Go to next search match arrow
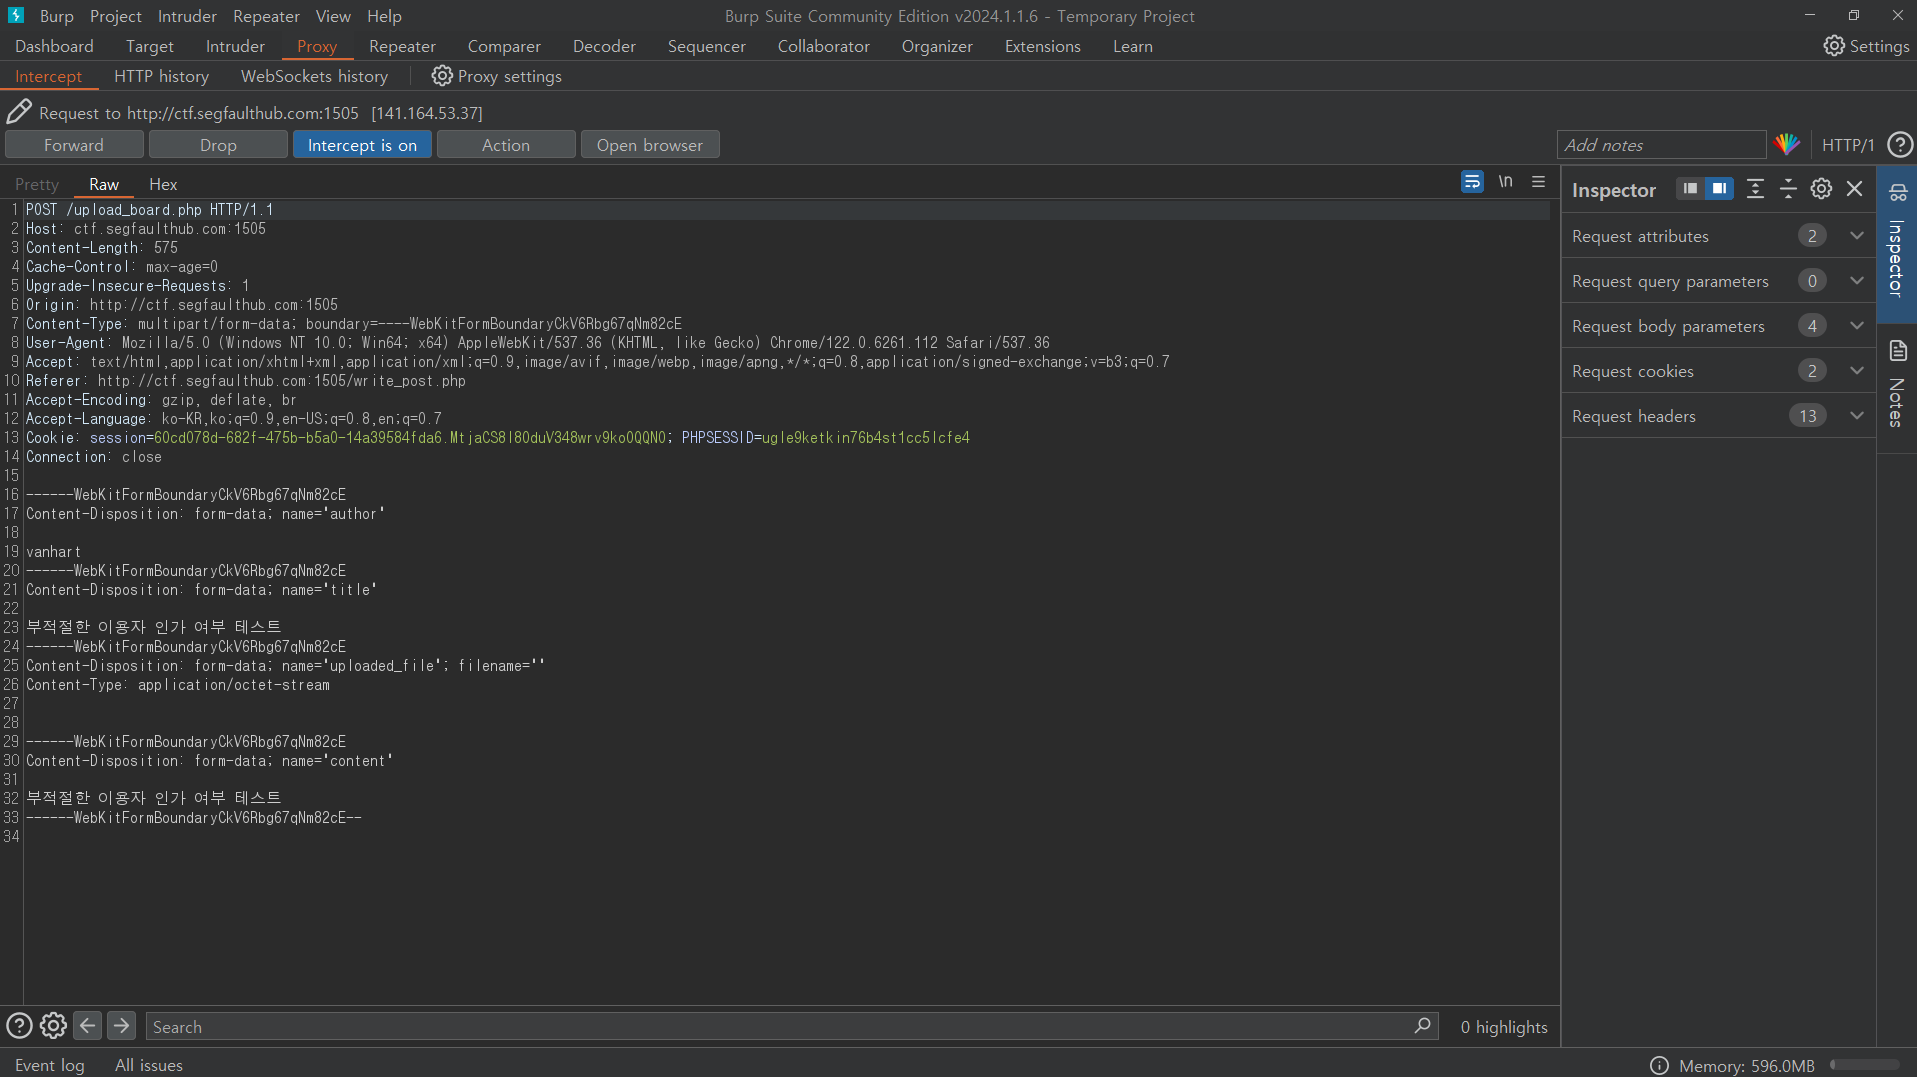This screenshot has height=1077, width=1917. (x=121, y=1026)
